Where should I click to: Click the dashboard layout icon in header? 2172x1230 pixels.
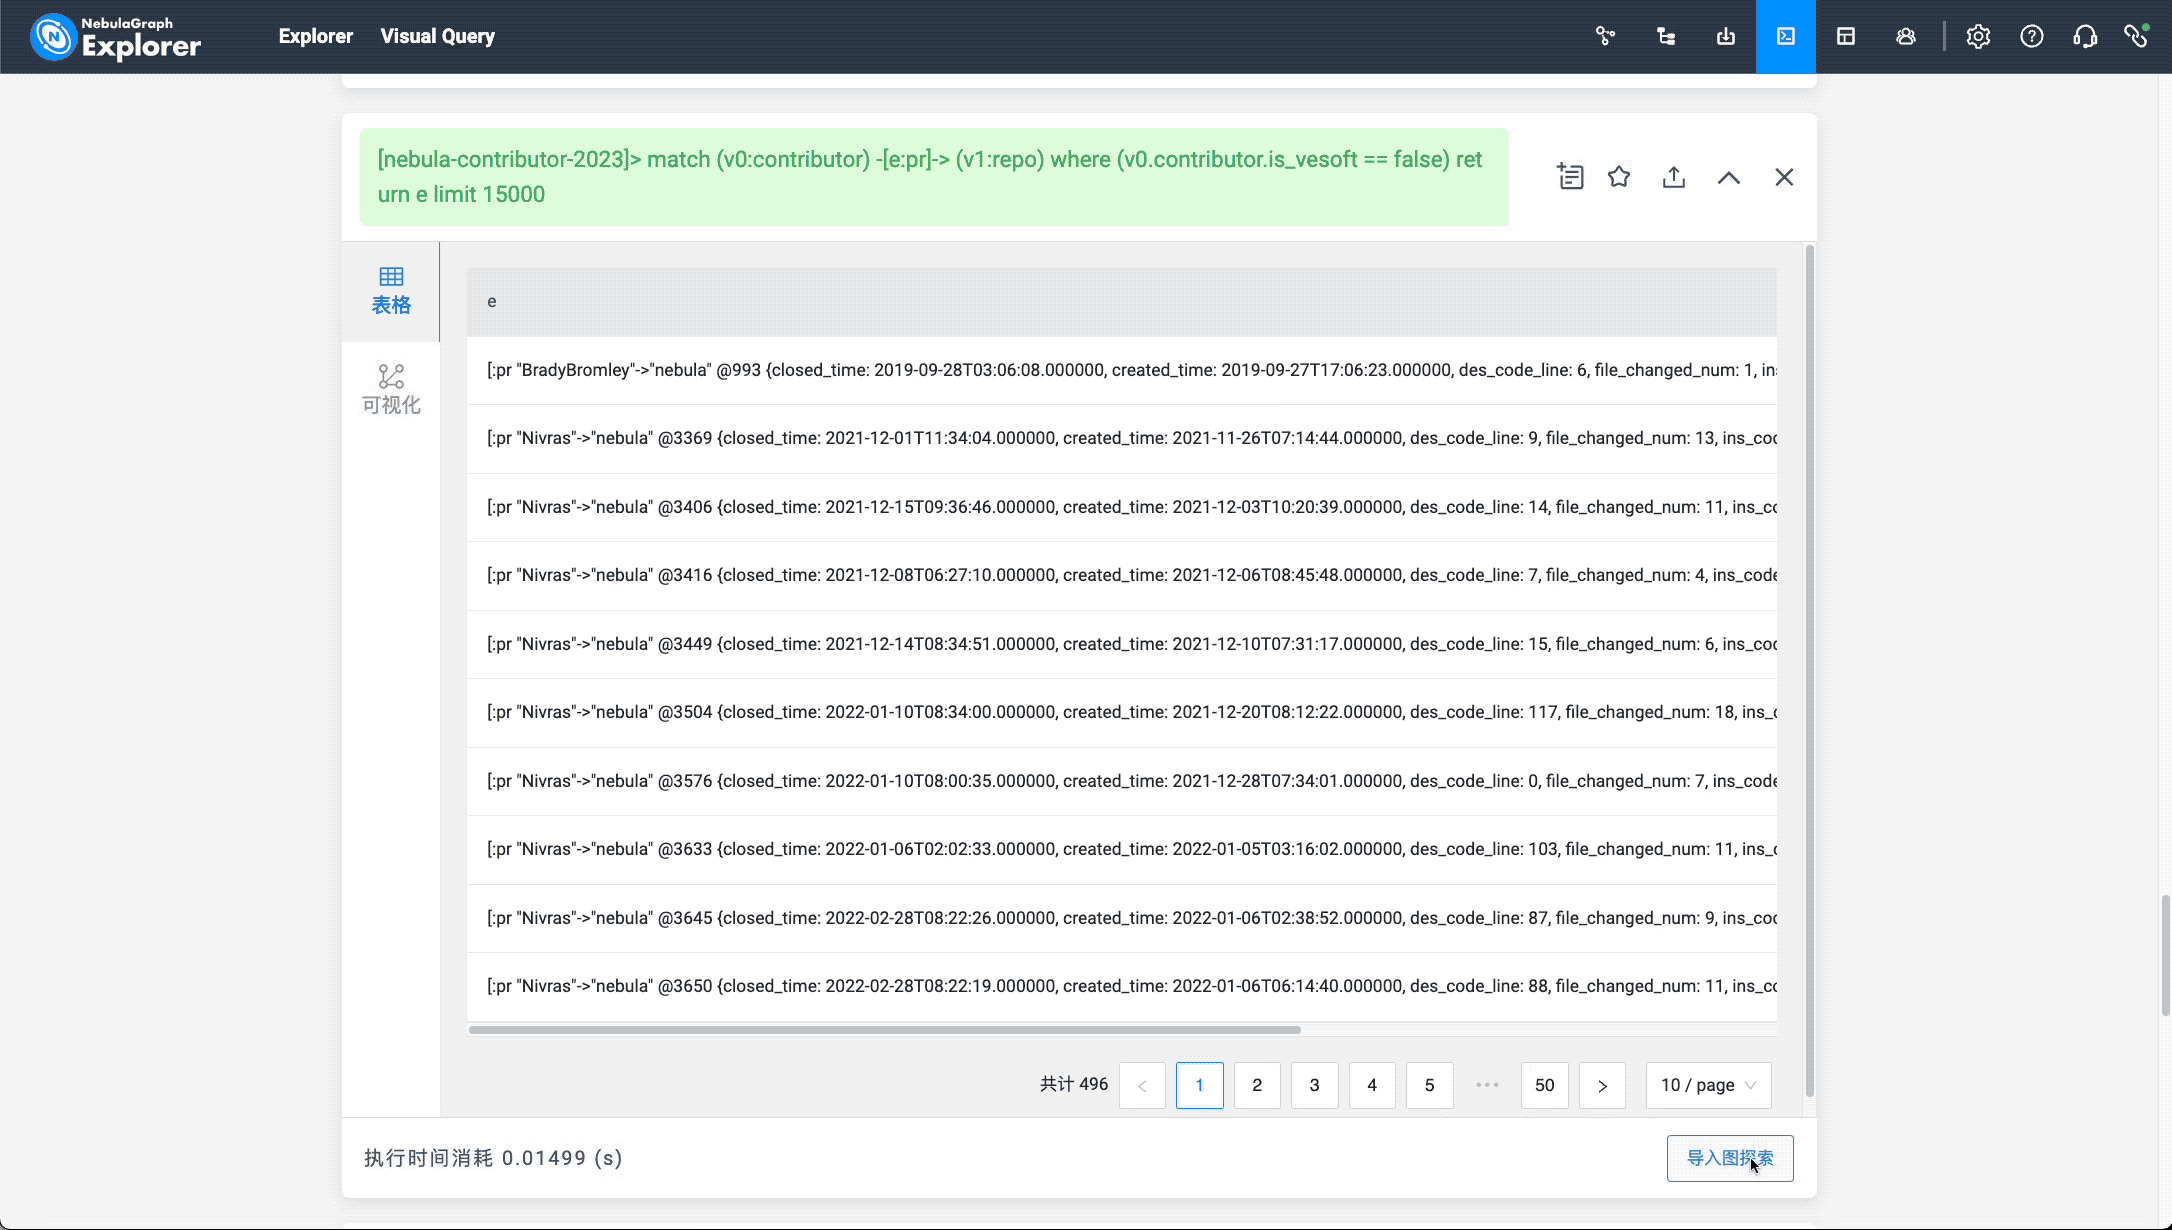[1846, 37]
